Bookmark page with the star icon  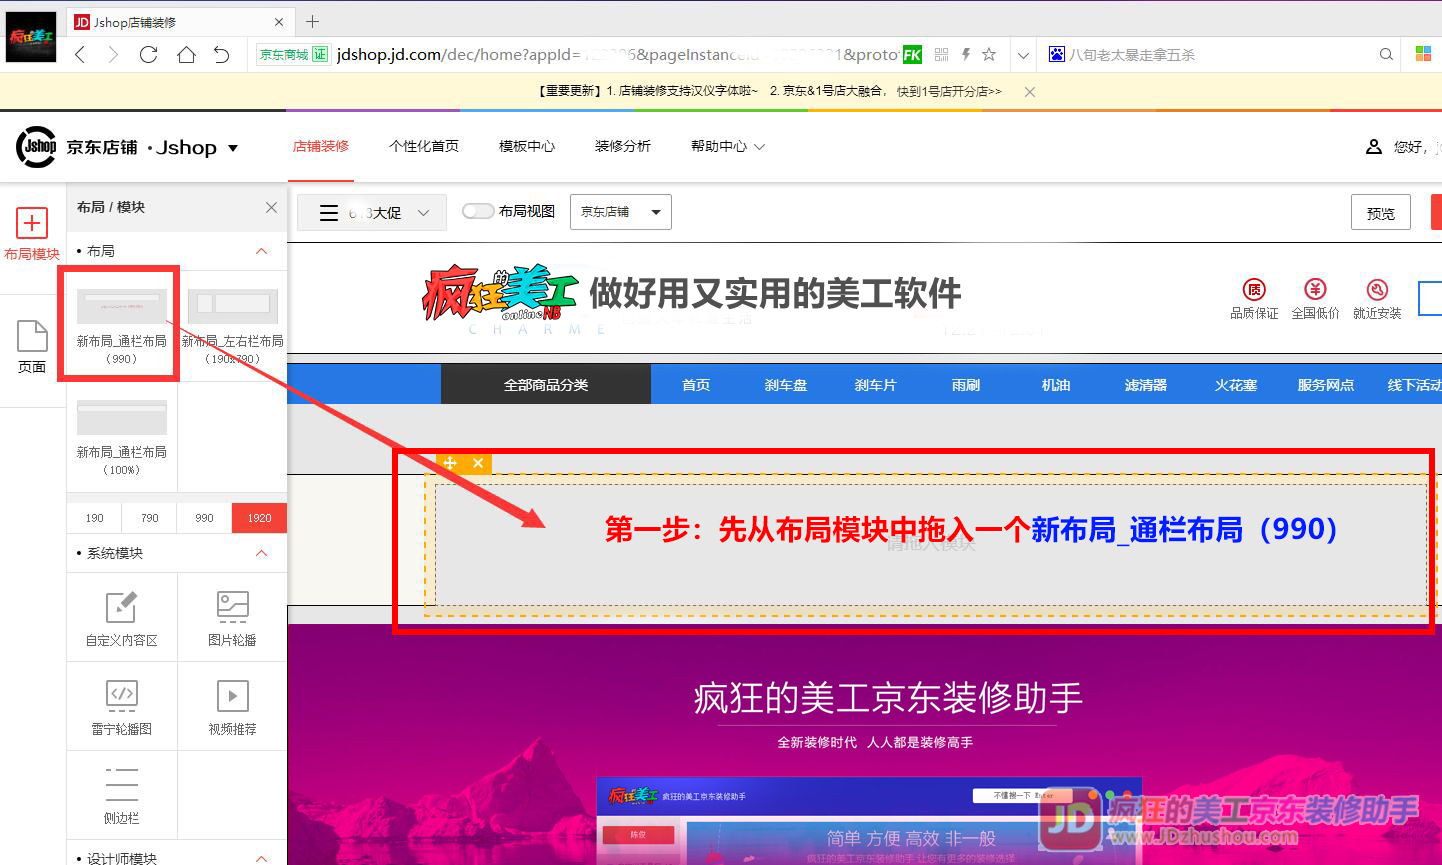click(x=989, y=55)
